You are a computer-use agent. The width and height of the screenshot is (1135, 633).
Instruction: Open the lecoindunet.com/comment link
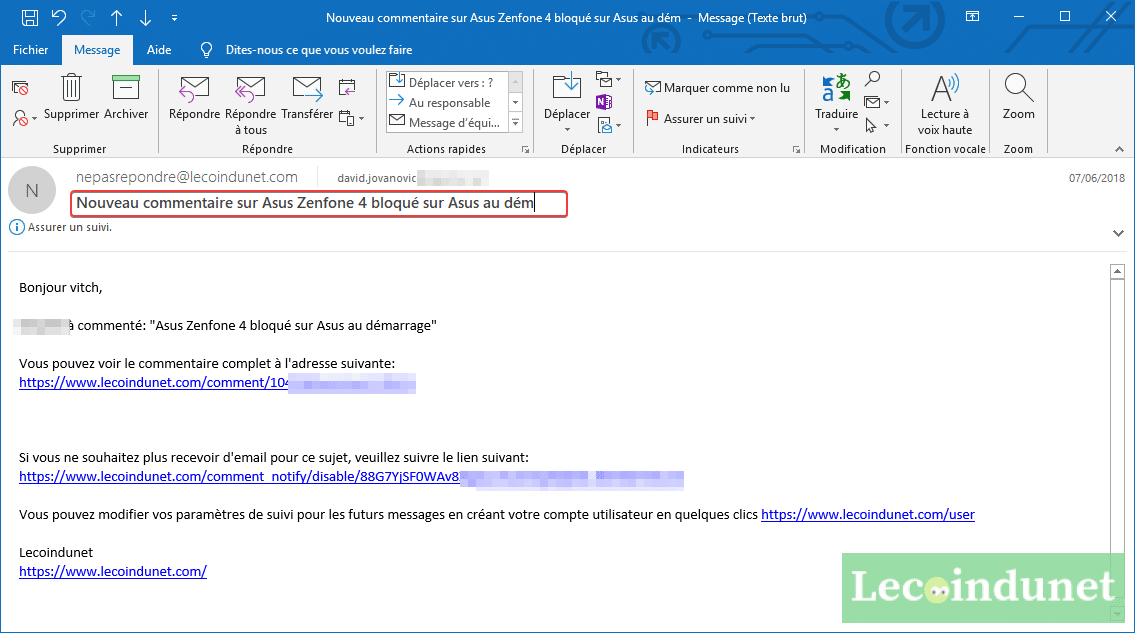(x=217, y=382)
